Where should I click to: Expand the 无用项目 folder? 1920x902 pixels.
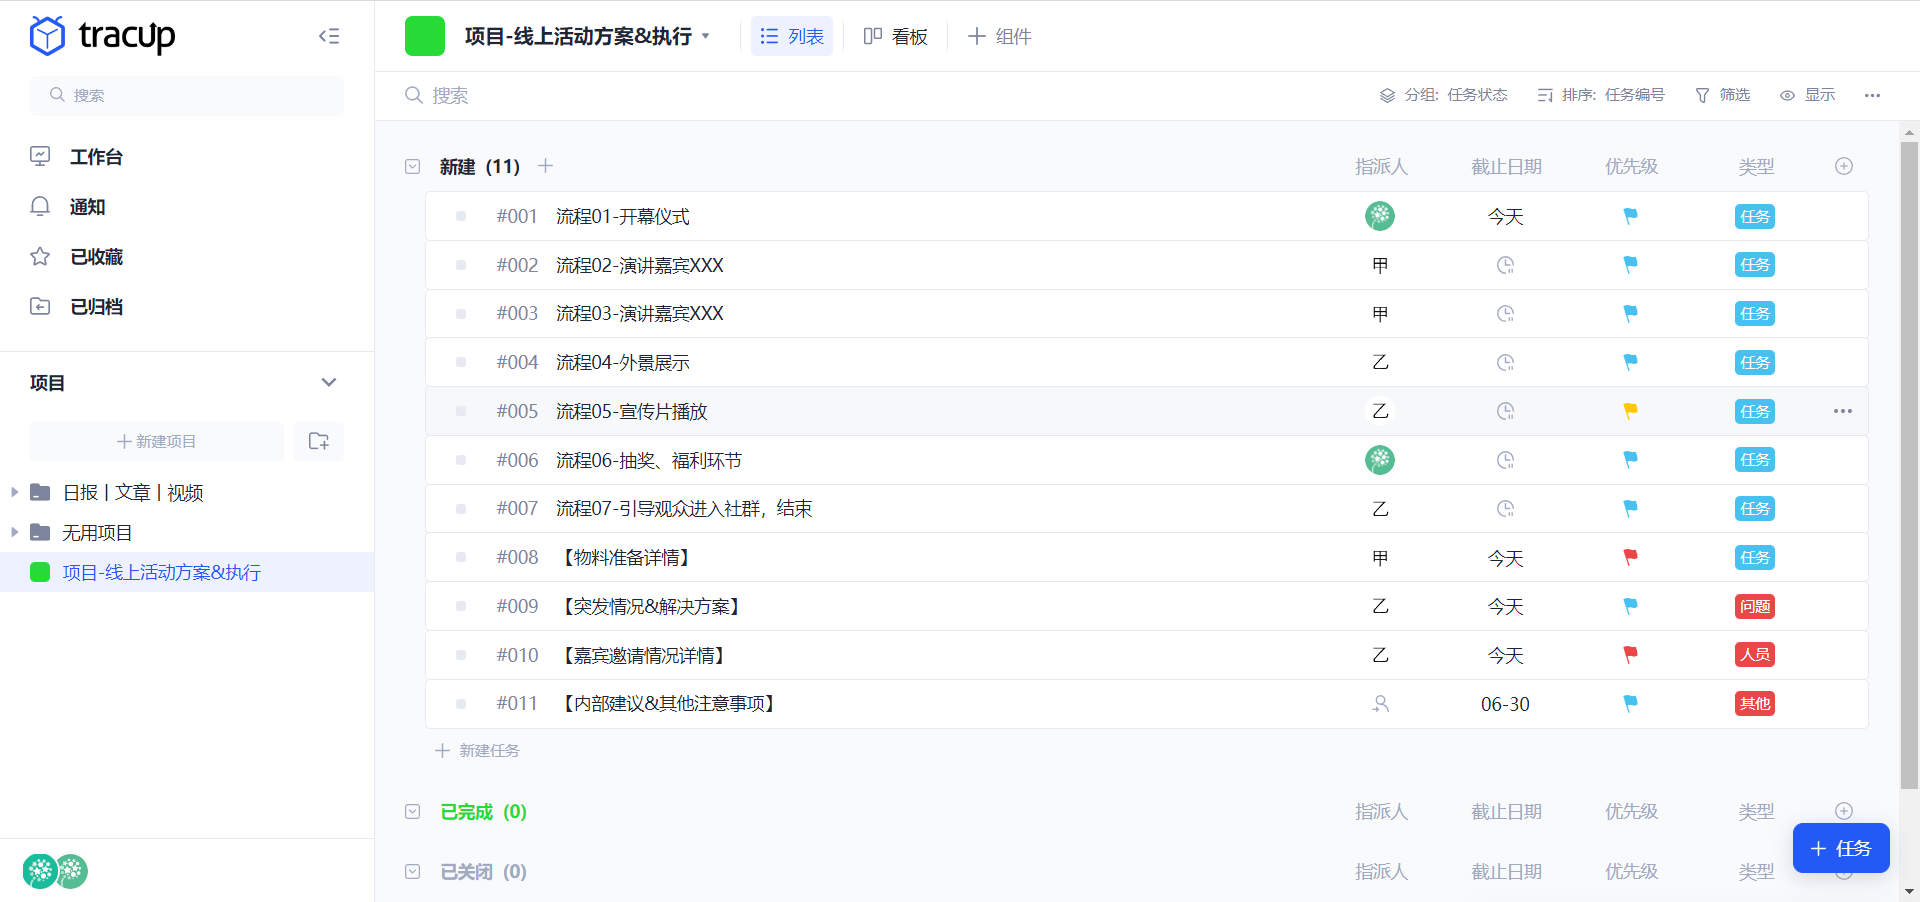pos(14,532)
